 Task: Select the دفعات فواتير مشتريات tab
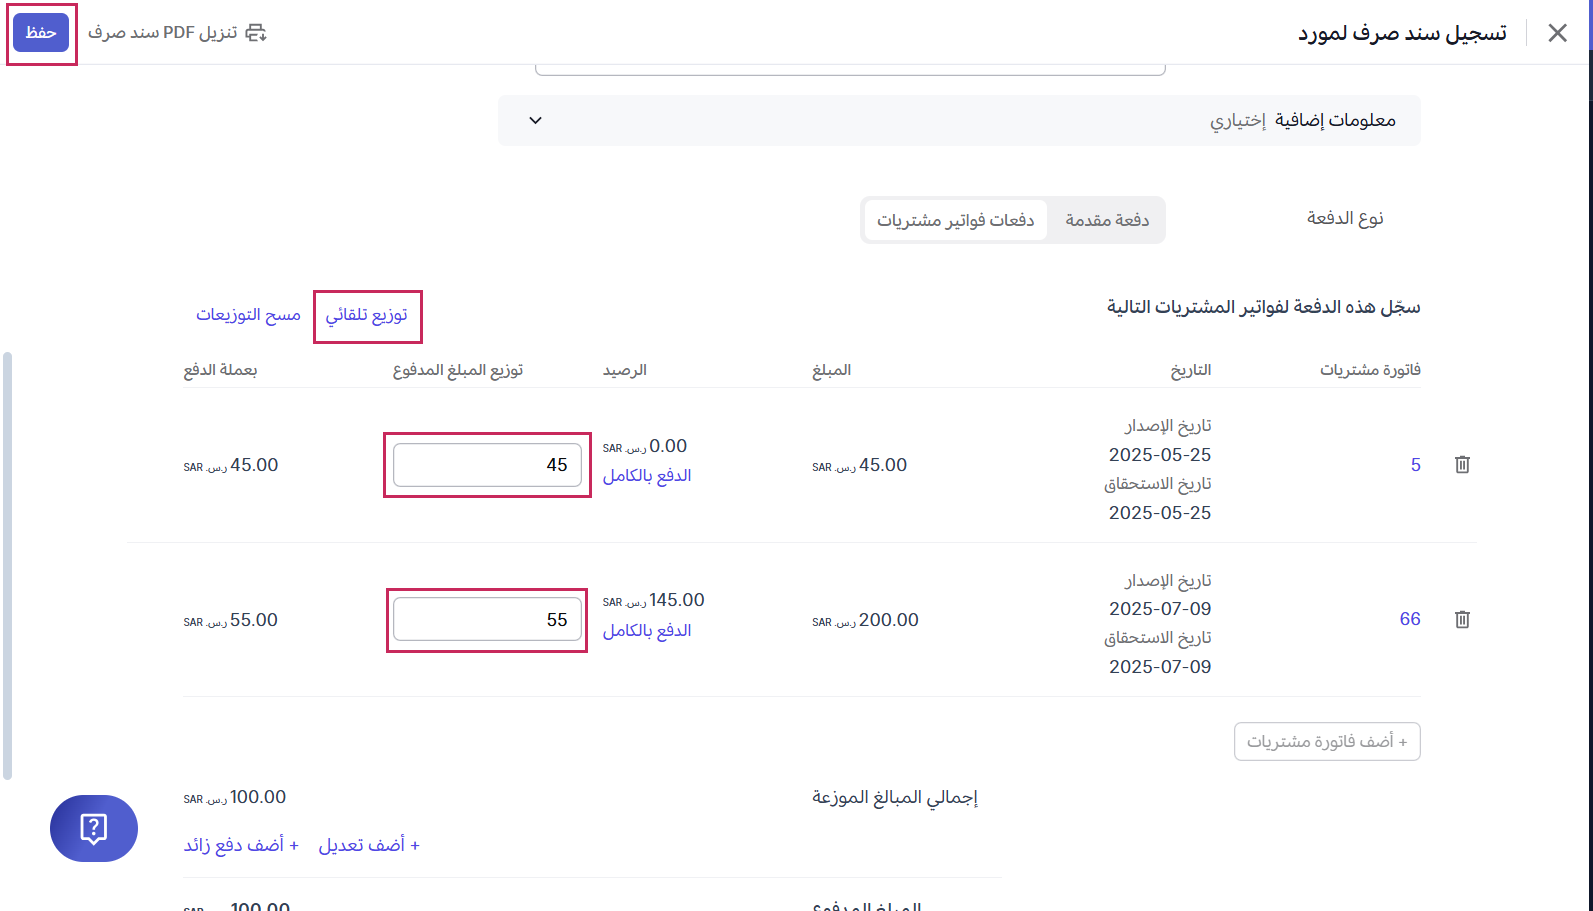click(x=955, y=220)
